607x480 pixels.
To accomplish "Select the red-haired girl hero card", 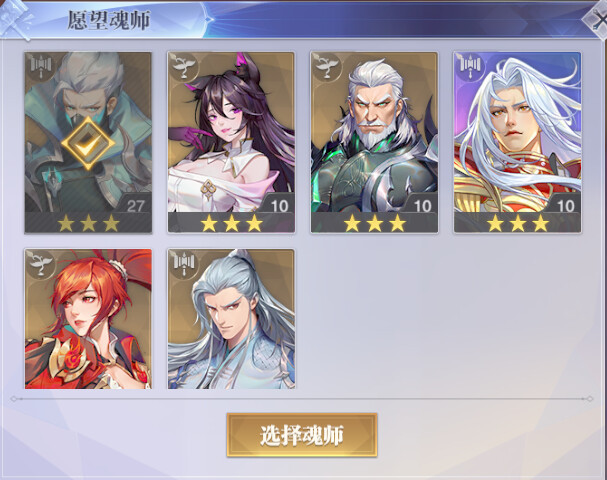I will [88, 319].
